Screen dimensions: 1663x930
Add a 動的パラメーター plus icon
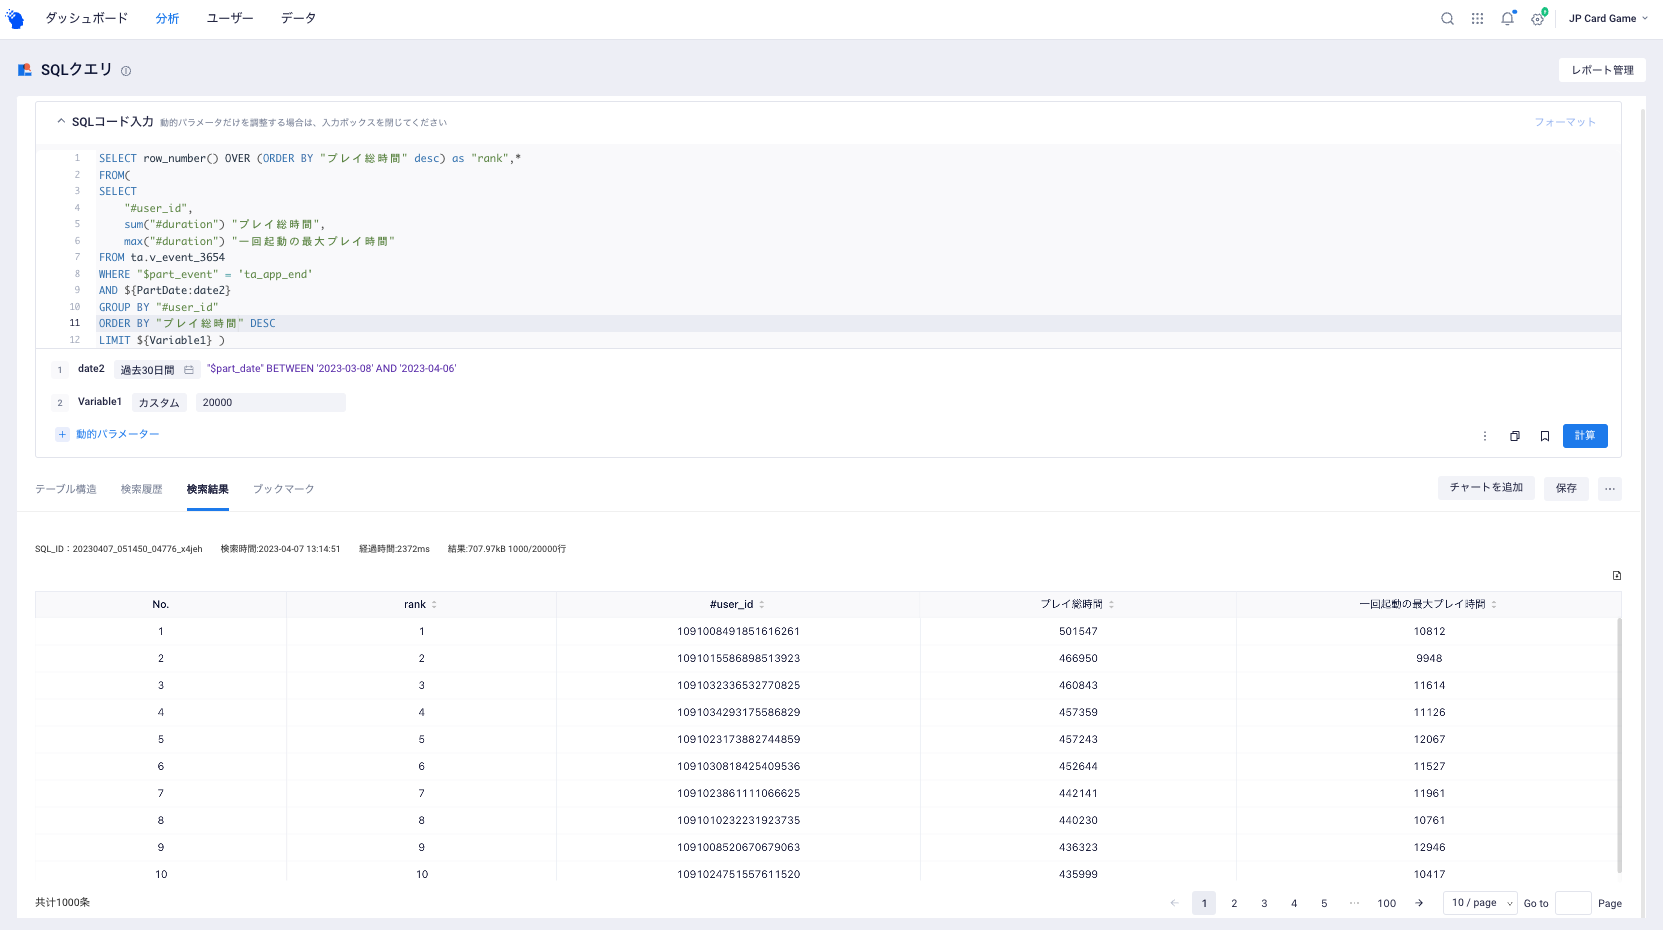62,434
